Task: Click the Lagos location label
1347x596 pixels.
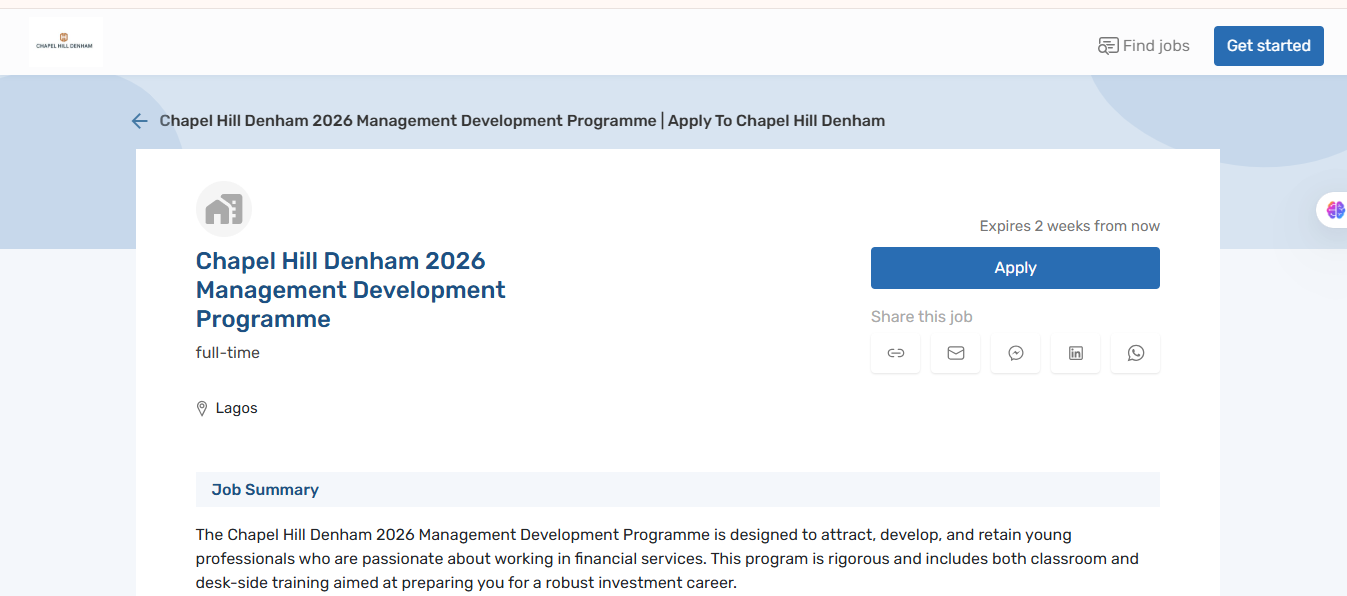Action: click(x=235, y=407)
